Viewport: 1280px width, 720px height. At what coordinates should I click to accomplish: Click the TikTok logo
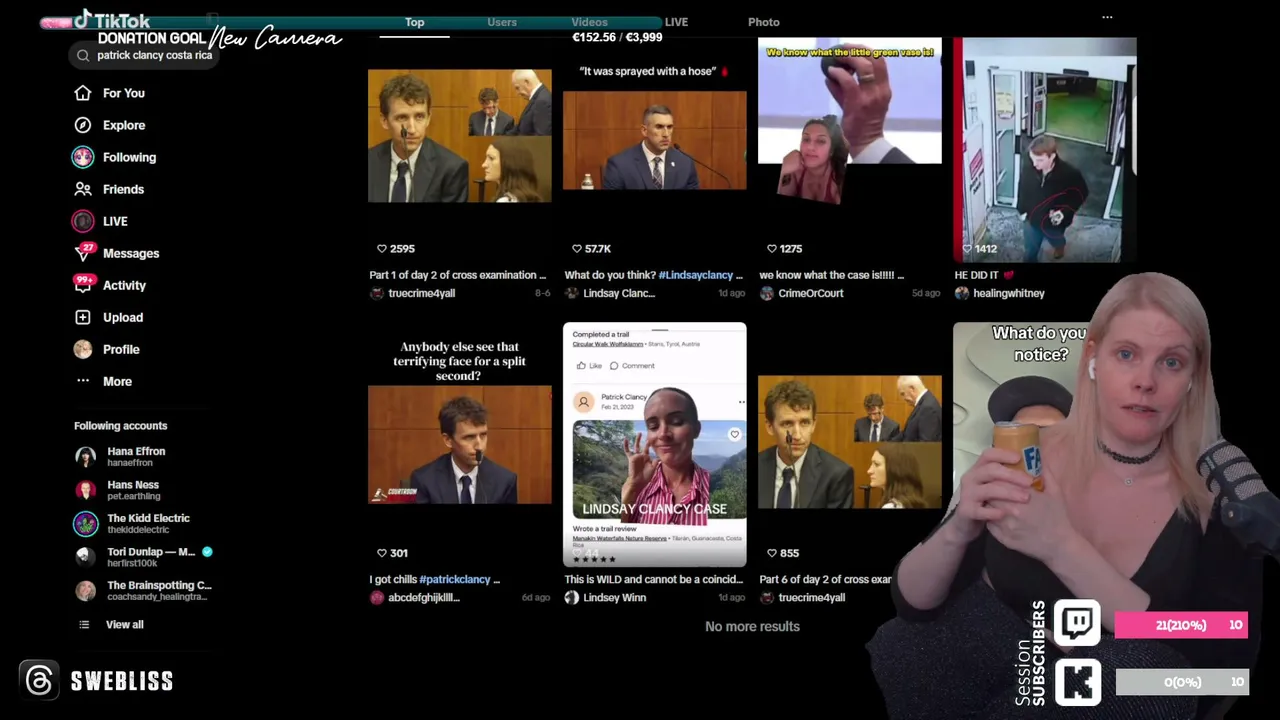pyautogui.click(x=111, y=20)
